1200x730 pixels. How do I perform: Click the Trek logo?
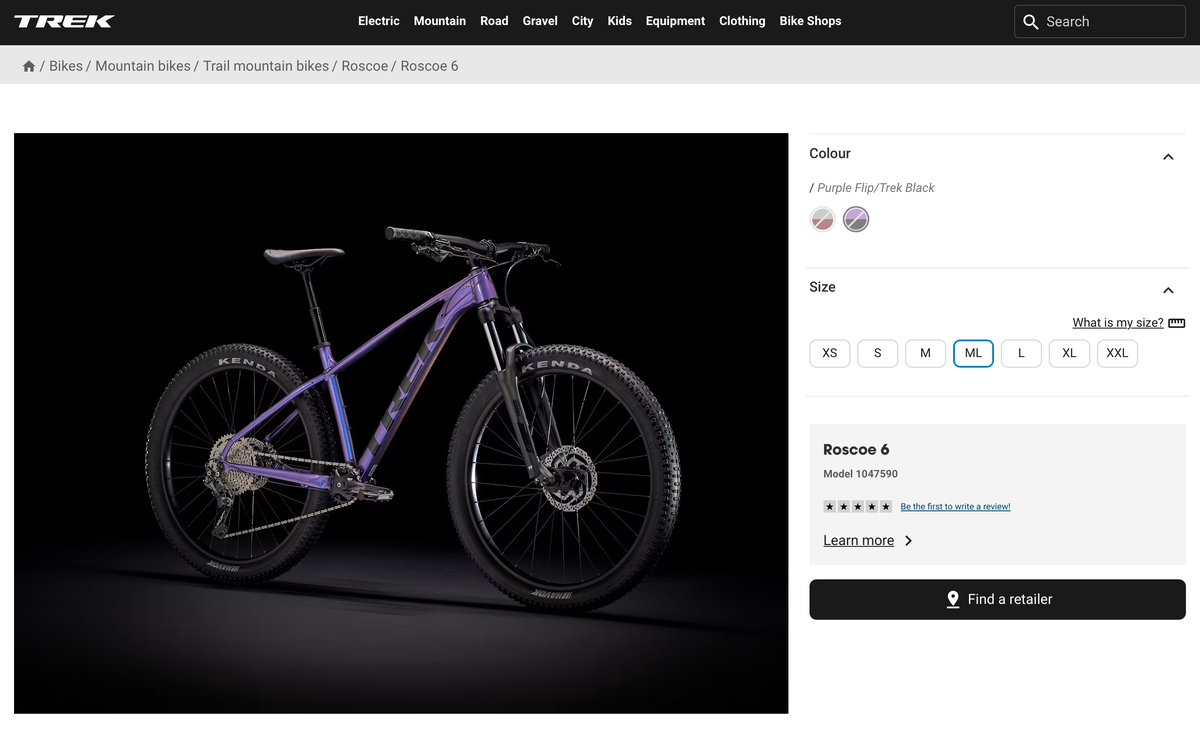[63, 20]
